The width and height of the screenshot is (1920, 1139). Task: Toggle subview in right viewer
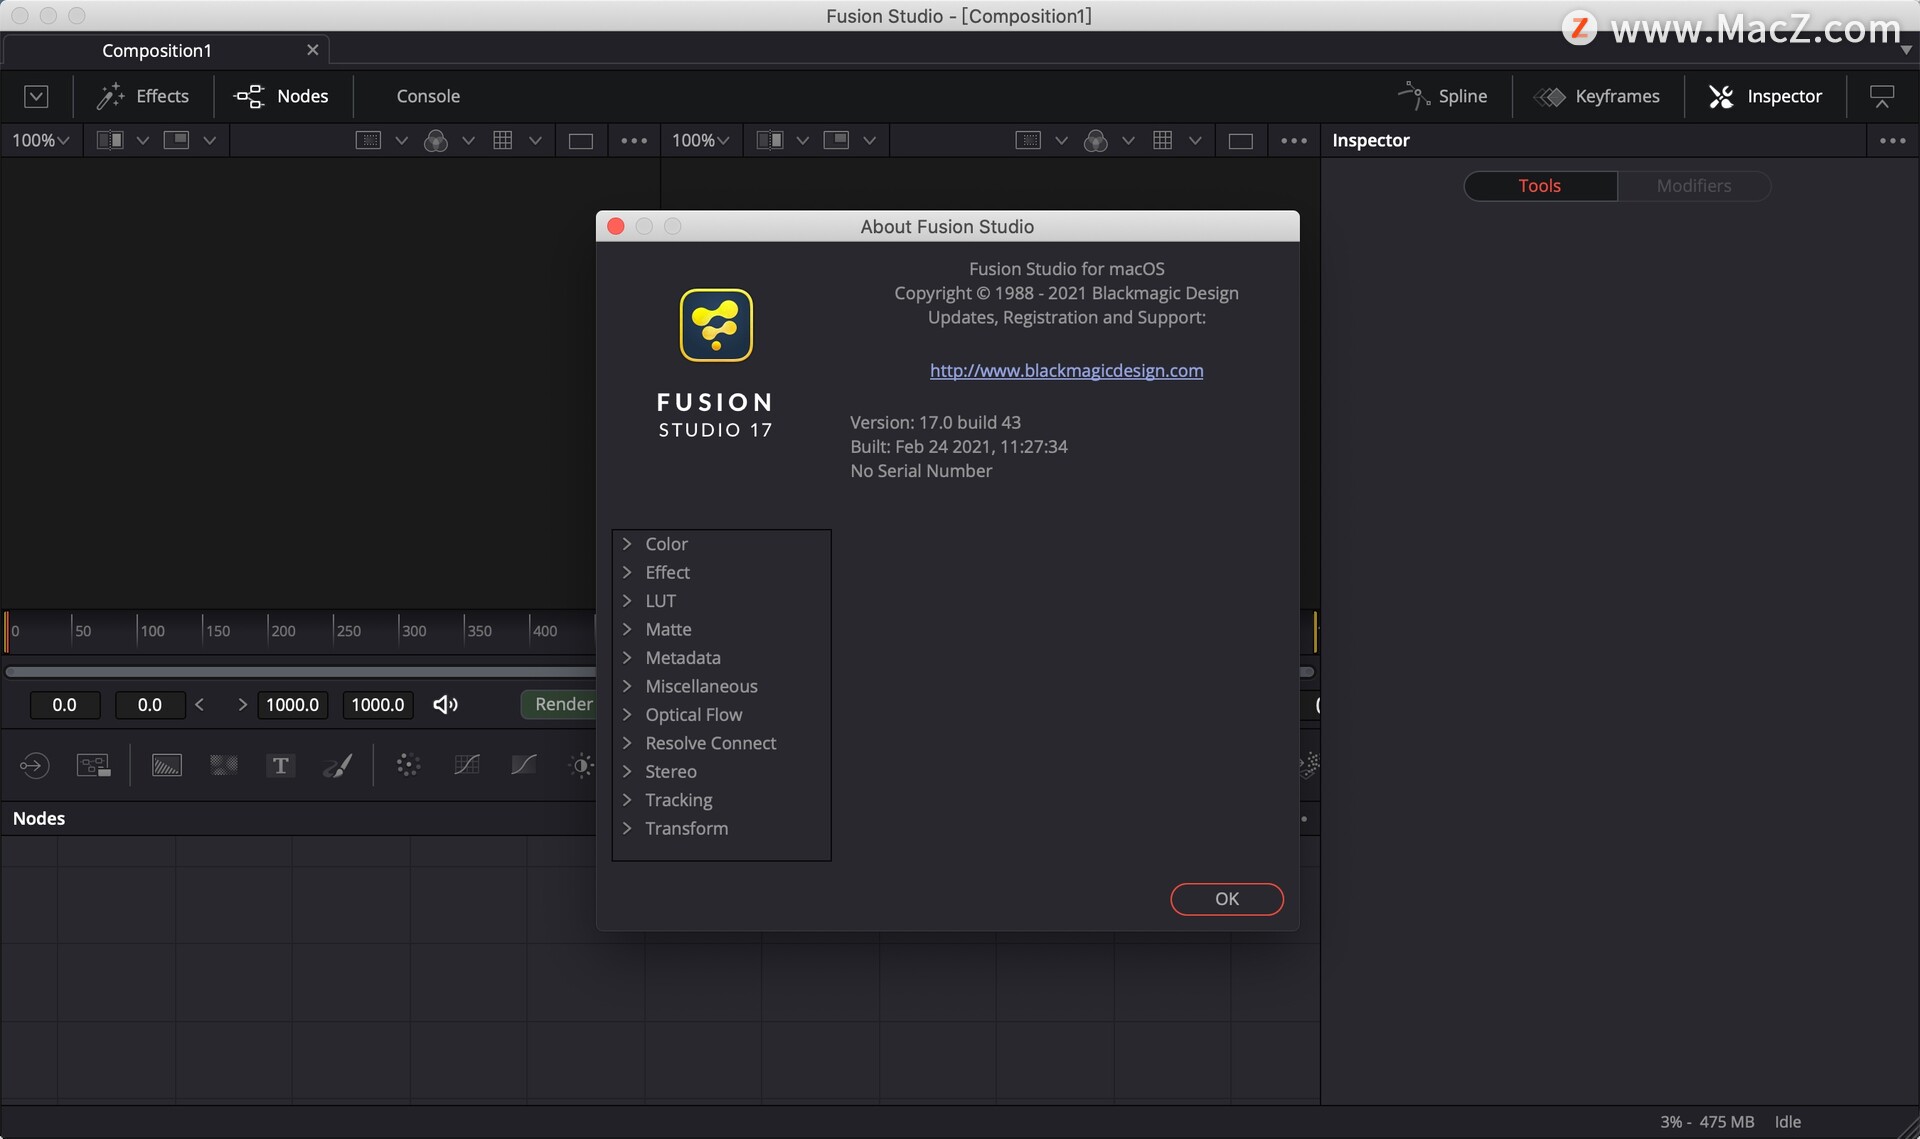(836, 141)
